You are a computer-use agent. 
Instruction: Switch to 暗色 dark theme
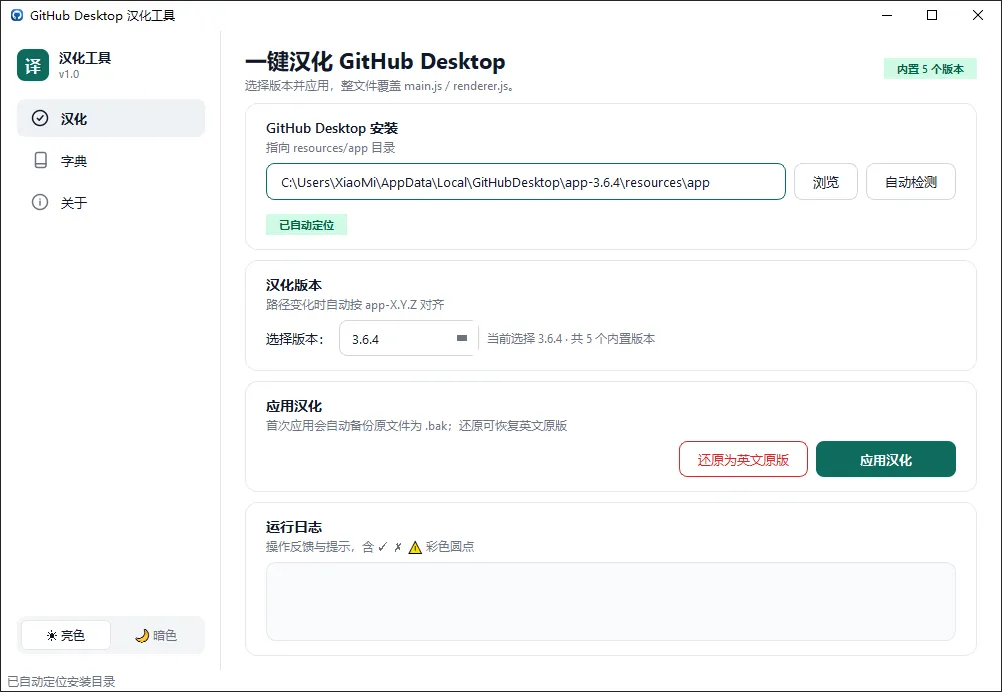coord(156,635)
